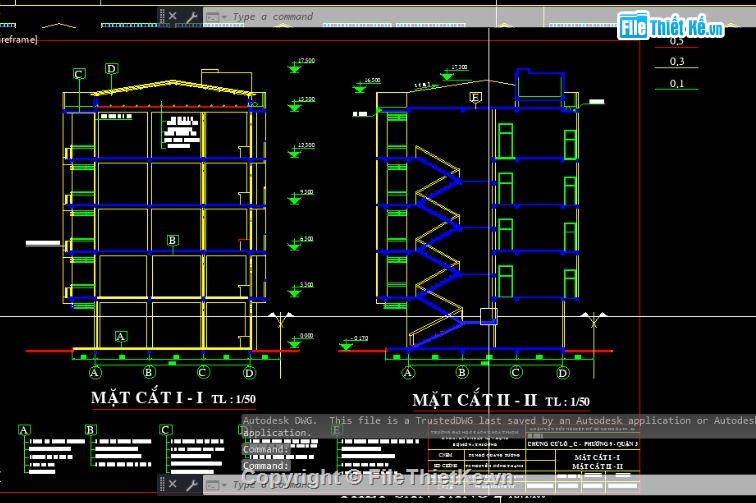The height and width of the screenshot is (503, 756).
Task: Select the -0.170 elevation marker
Action: pos(354,343)
